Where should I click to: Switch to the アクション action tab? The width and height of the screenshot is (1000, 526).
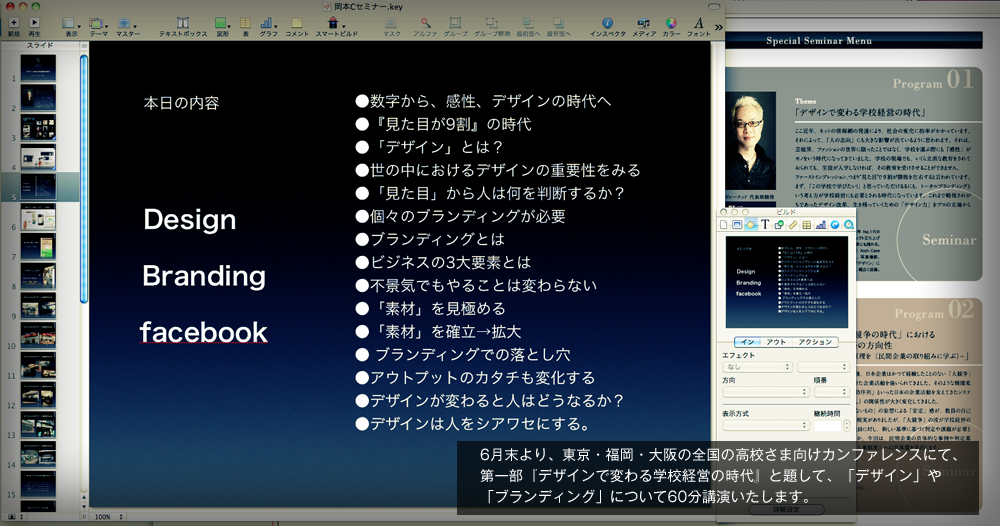814,342
